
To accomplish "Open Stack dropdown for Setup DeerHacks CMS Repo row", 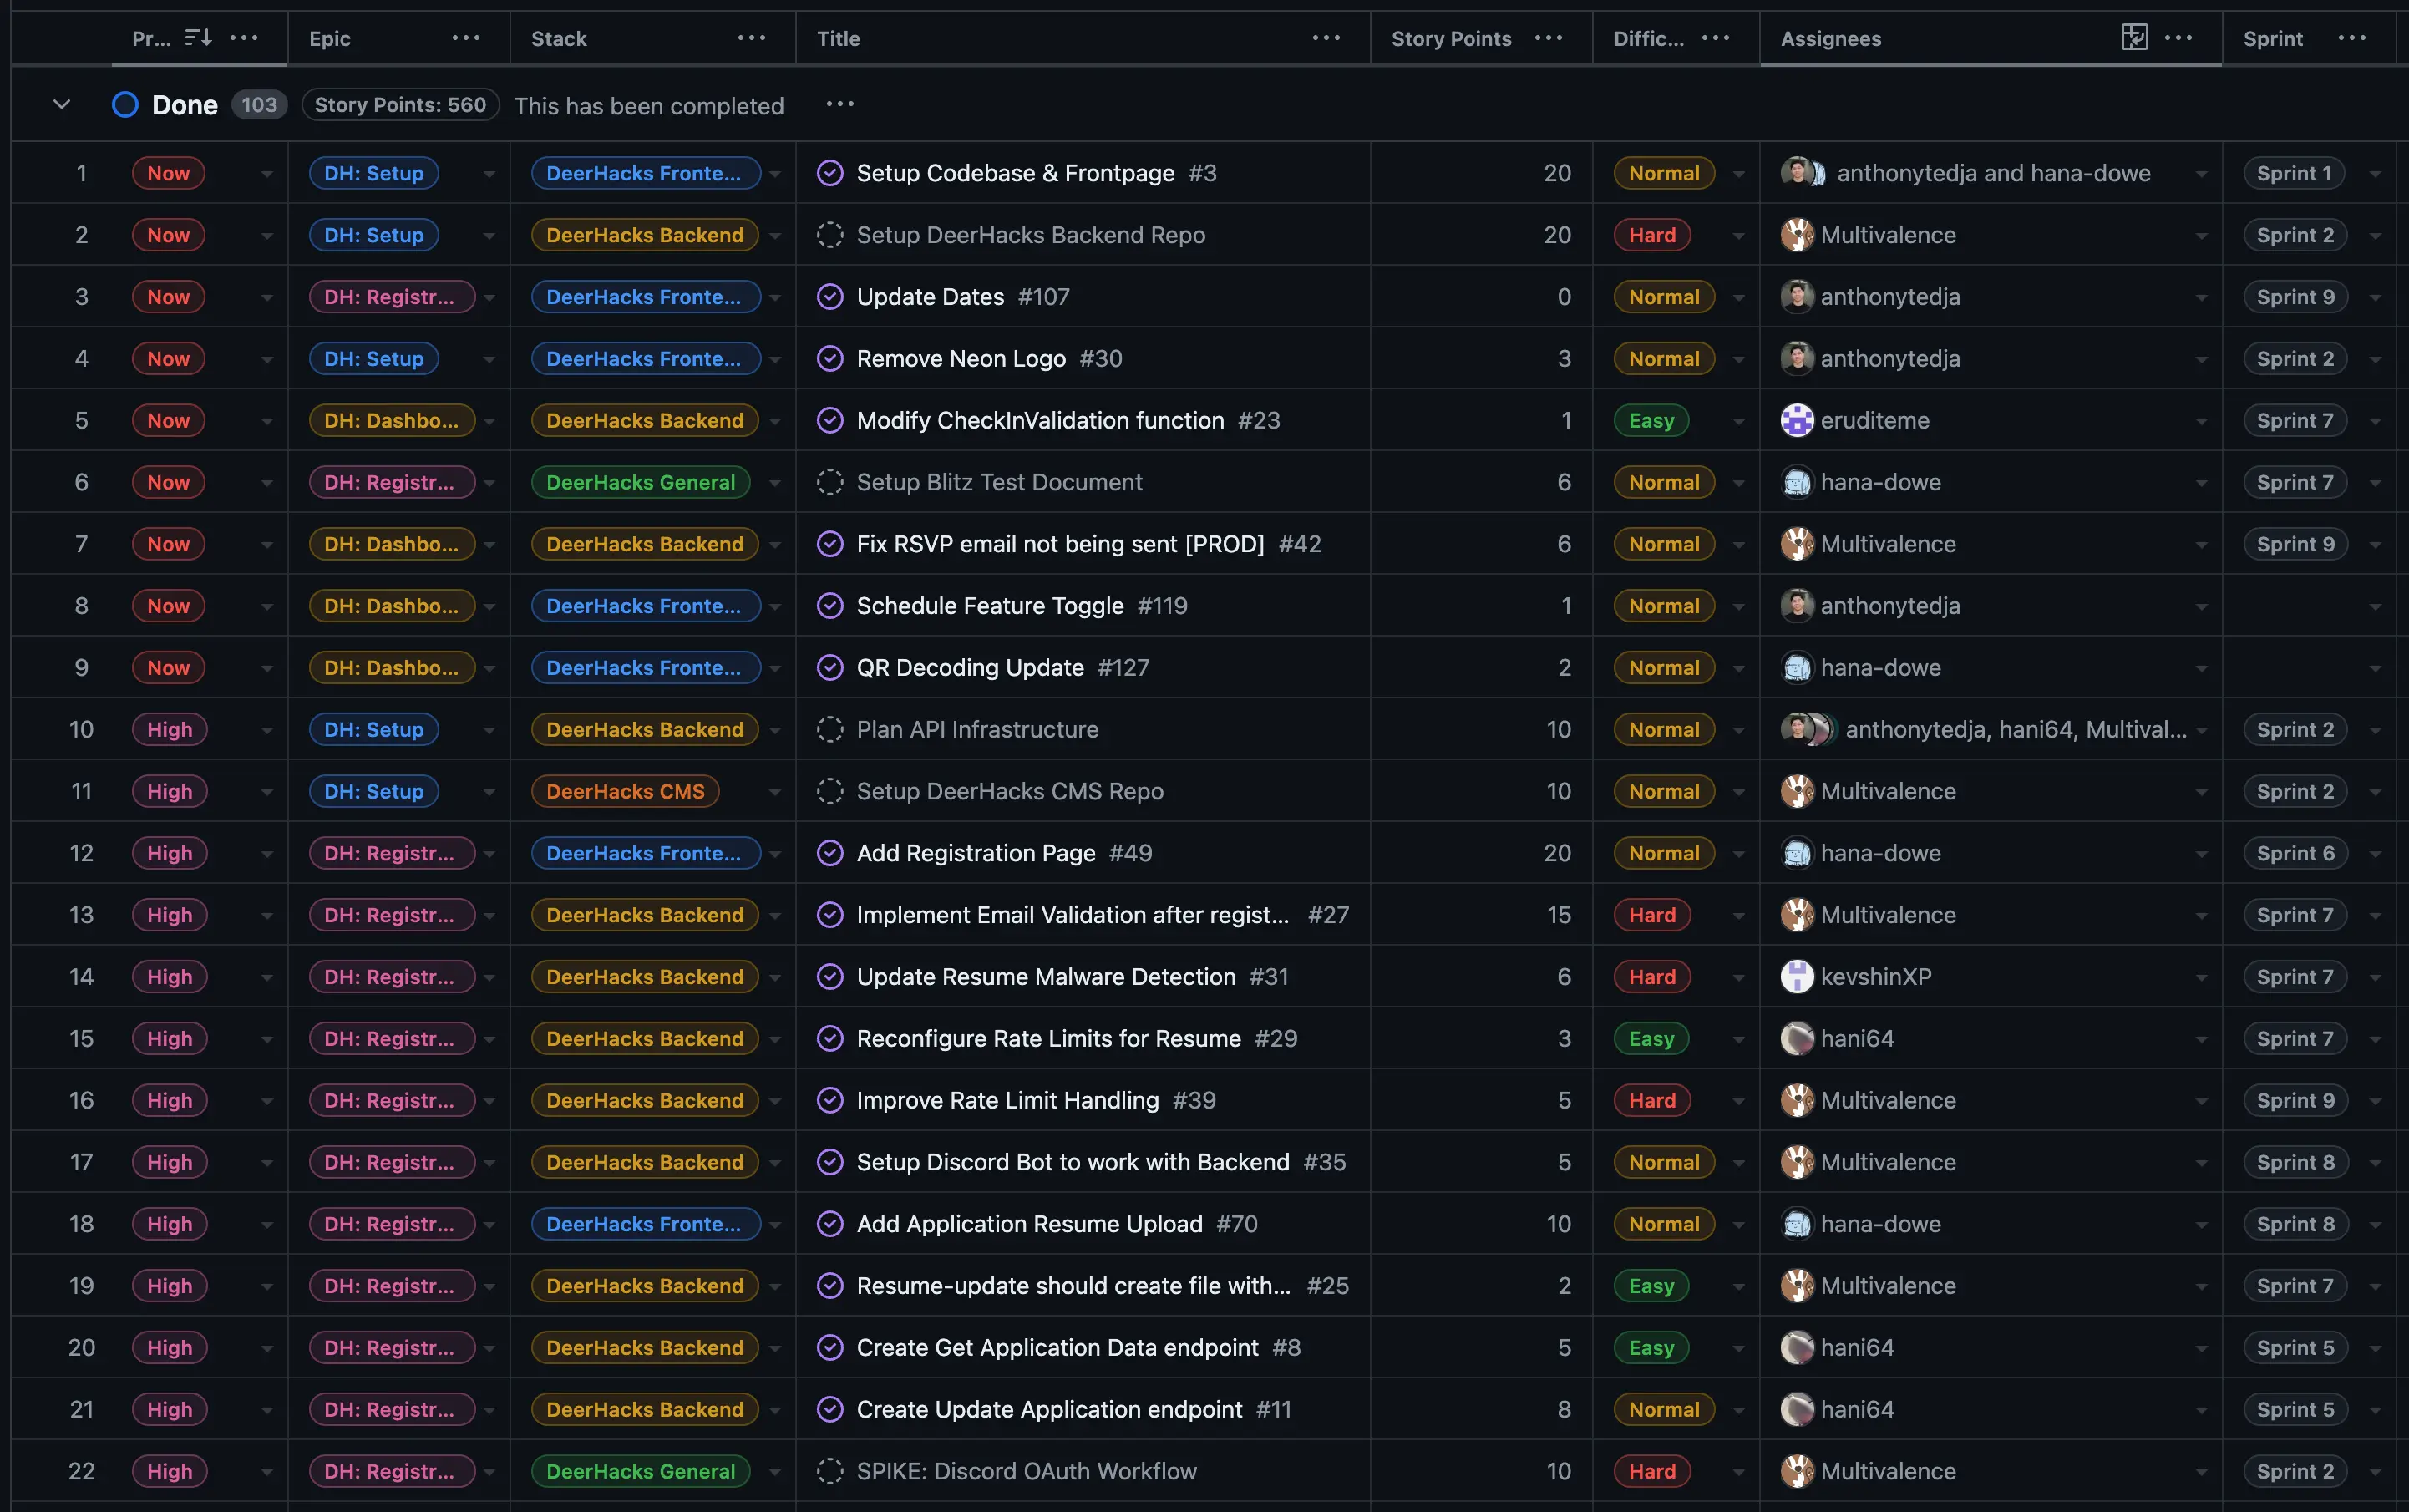I will tap(775, 792).
